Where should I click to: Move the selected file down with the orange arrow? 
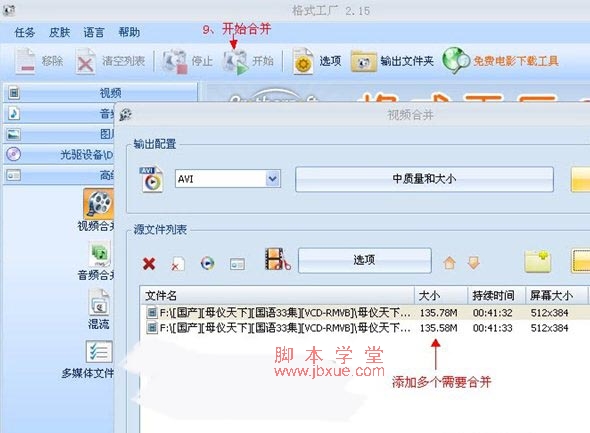pyautogui.click(x=474, y=263)
